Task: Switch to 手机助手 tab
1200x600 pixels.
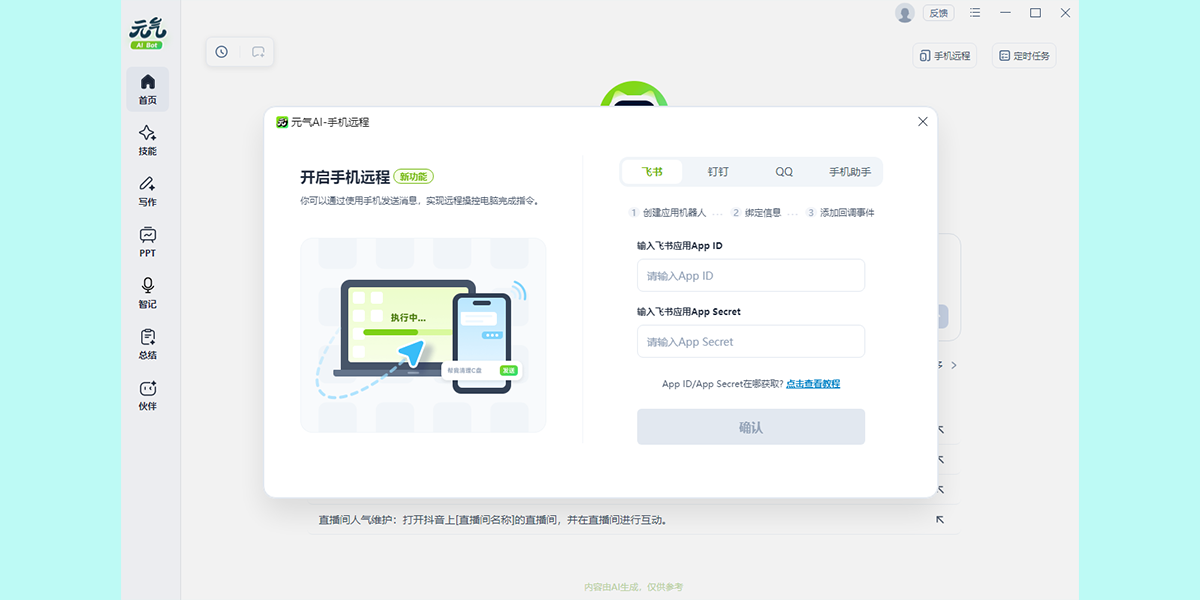Action: (850, 172)
